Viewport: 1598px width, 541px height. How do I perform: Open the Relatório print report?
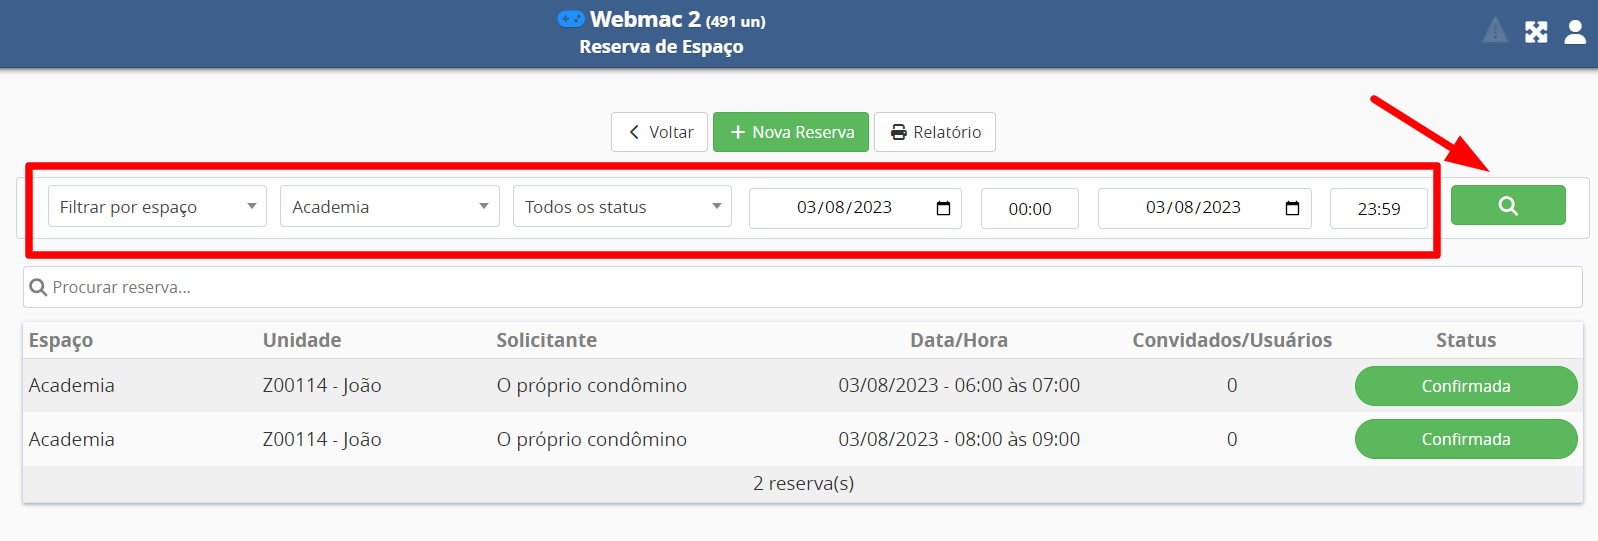pyautogui.click(x=935, y=132)
